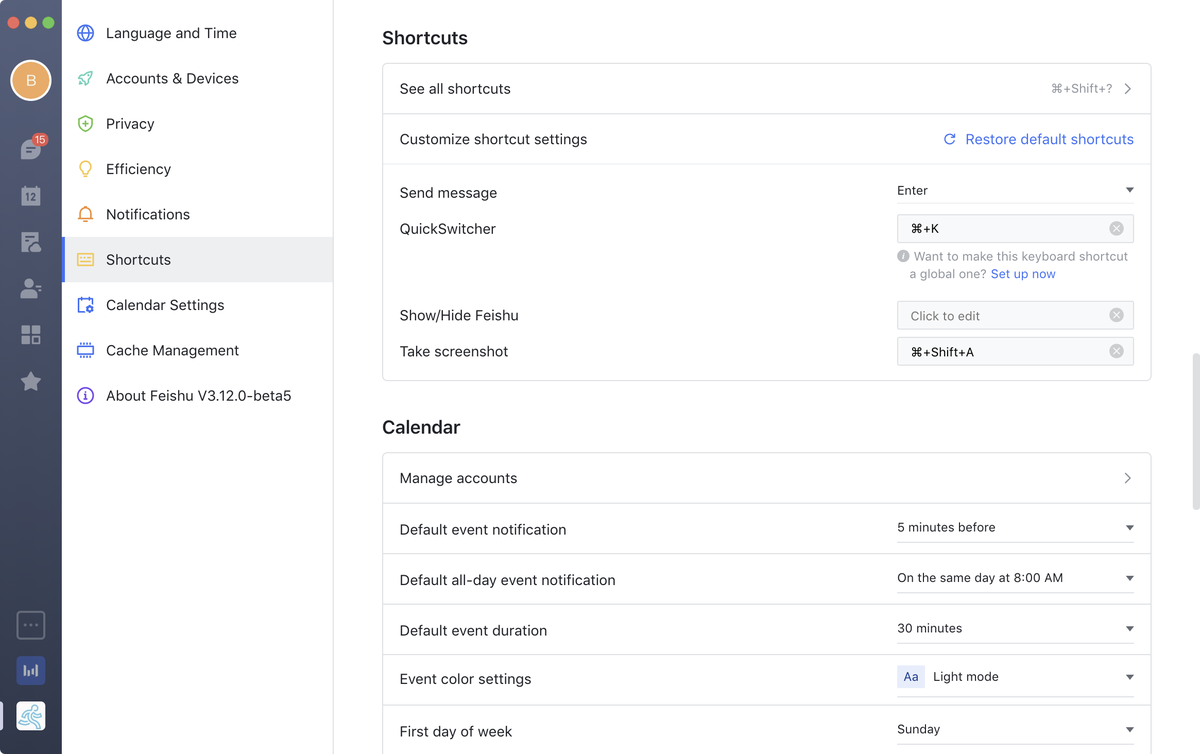This screenshot has width=1200, height=754.
Task: Click the restore arrow icon beside Restore default shortcuts
Action: 950,139
